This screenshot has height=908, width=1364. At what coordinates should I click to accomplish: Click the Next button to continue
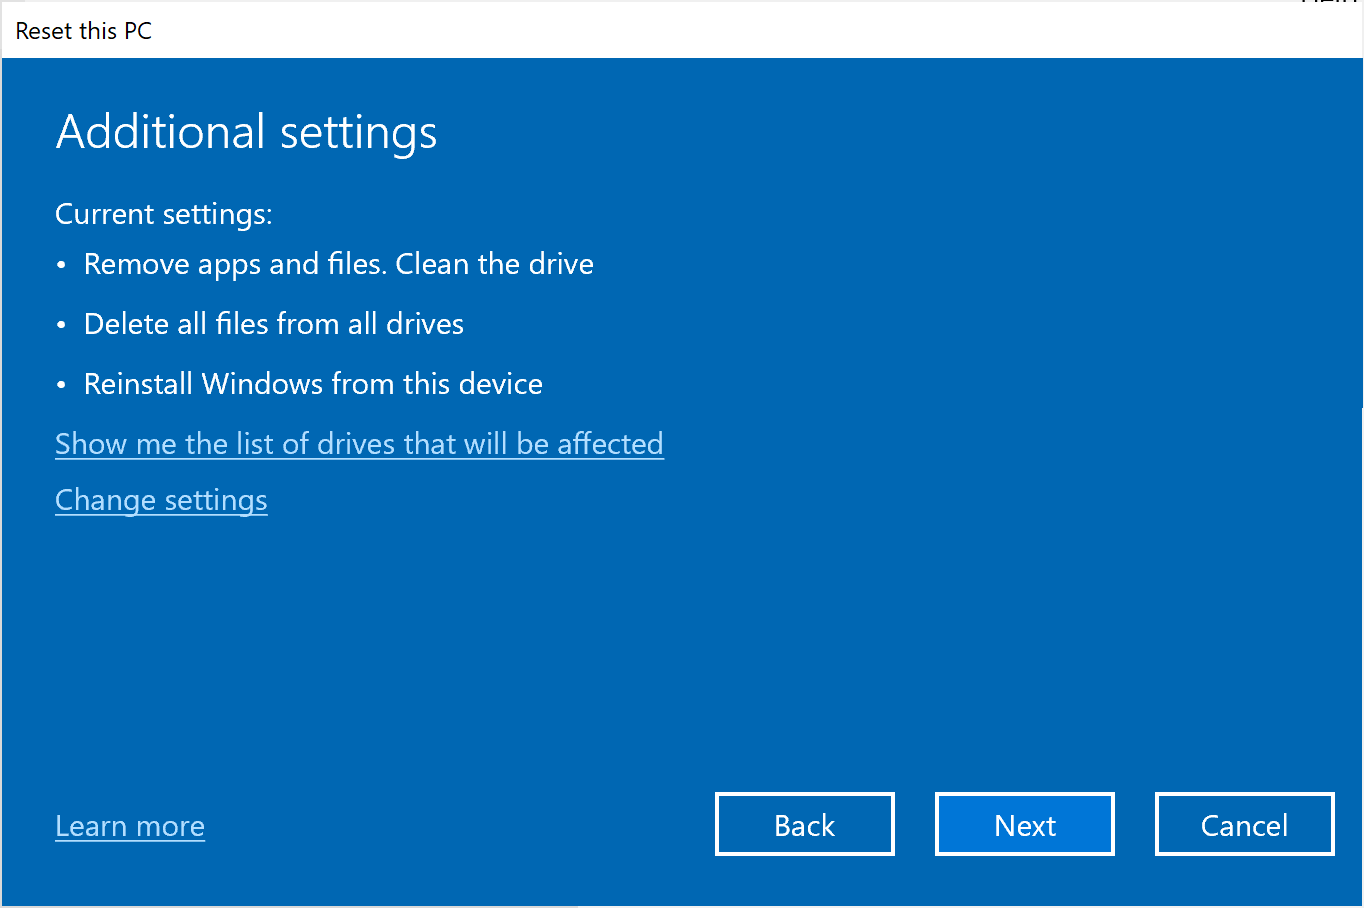point(1024,824)
